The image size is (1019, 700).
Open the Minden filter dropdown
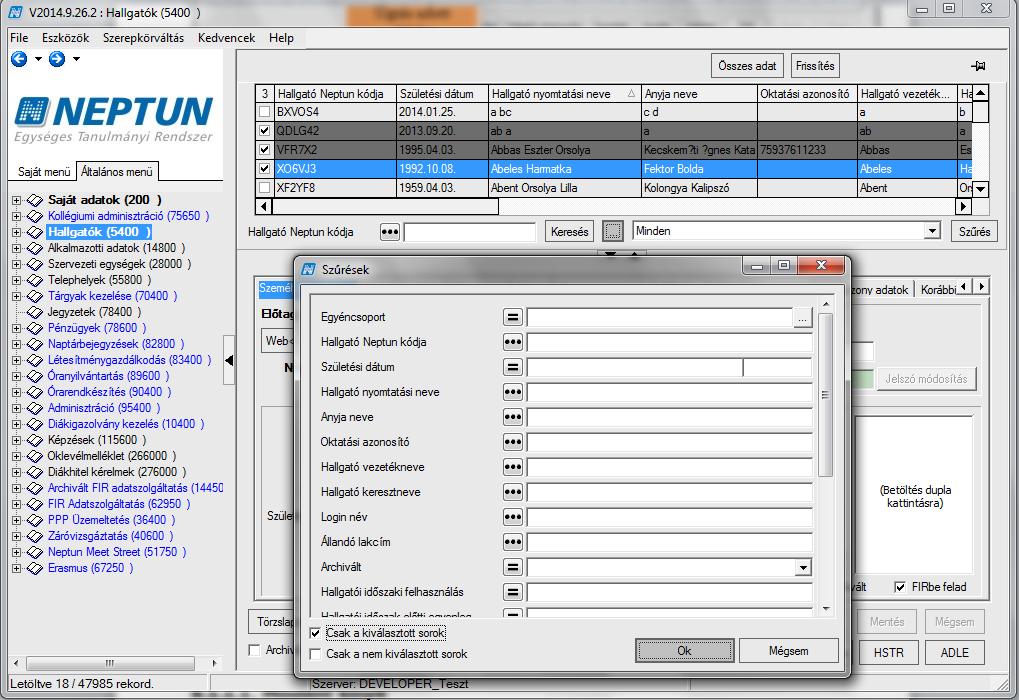pyautogui.click(x=933, y=231)
